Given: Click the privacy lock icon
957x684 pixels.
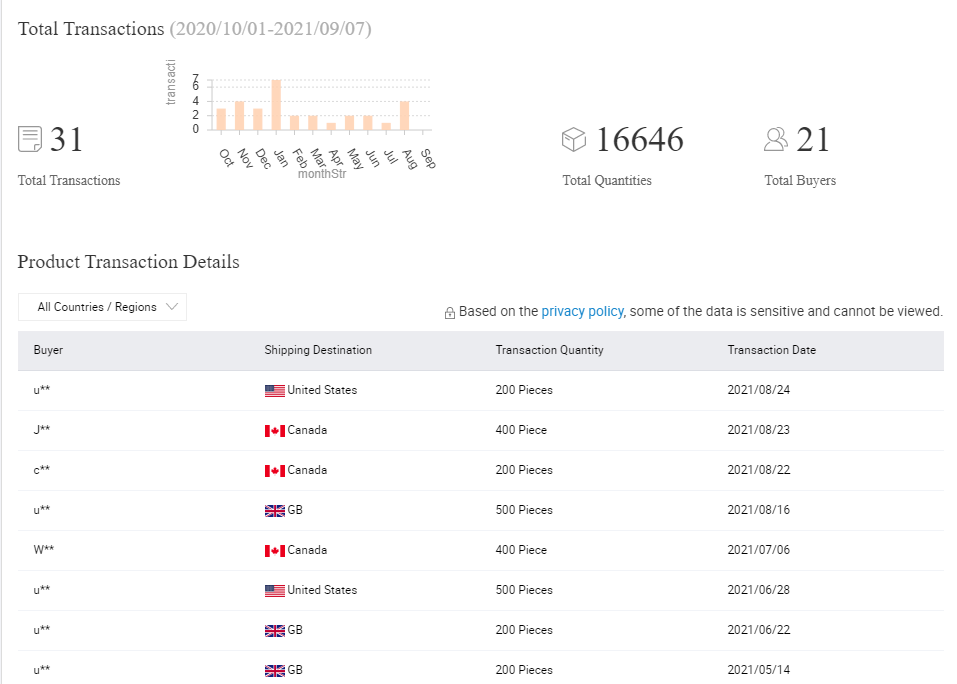Looking at the screenshot, I should click(450, 313).
